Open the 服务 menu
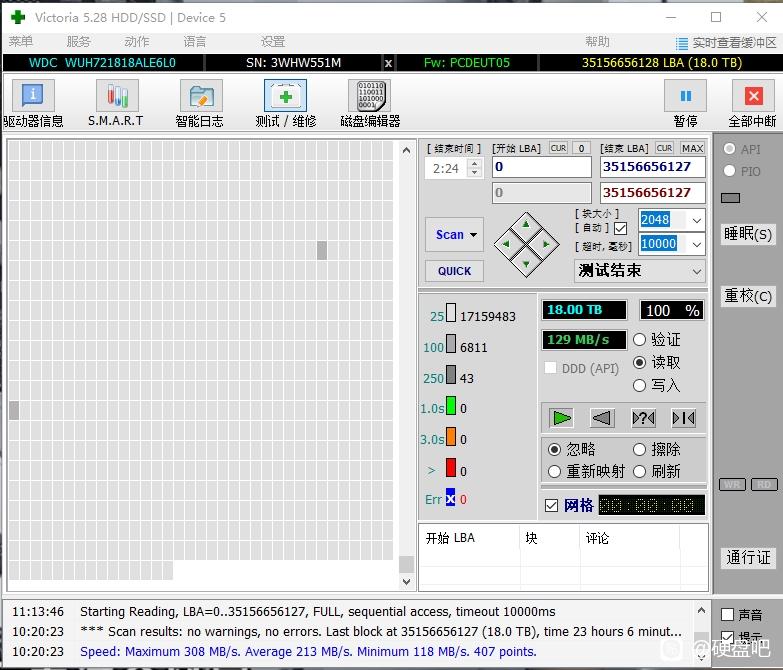The image size is (783, 670). click(79, 41)
